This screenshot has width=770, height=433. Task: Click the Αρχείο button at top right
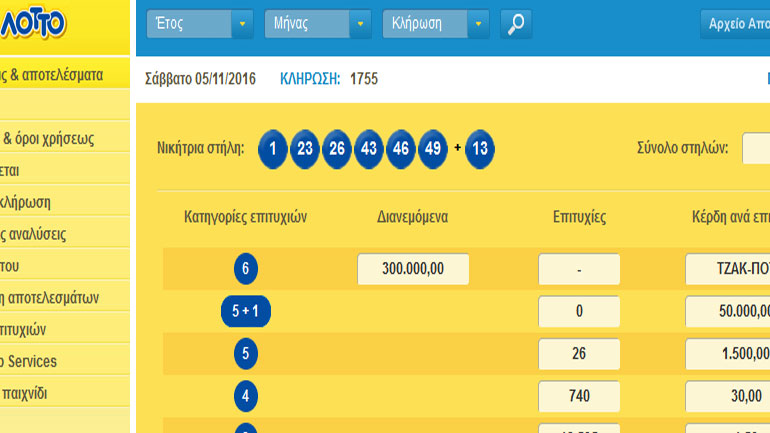tap(735, 24)
